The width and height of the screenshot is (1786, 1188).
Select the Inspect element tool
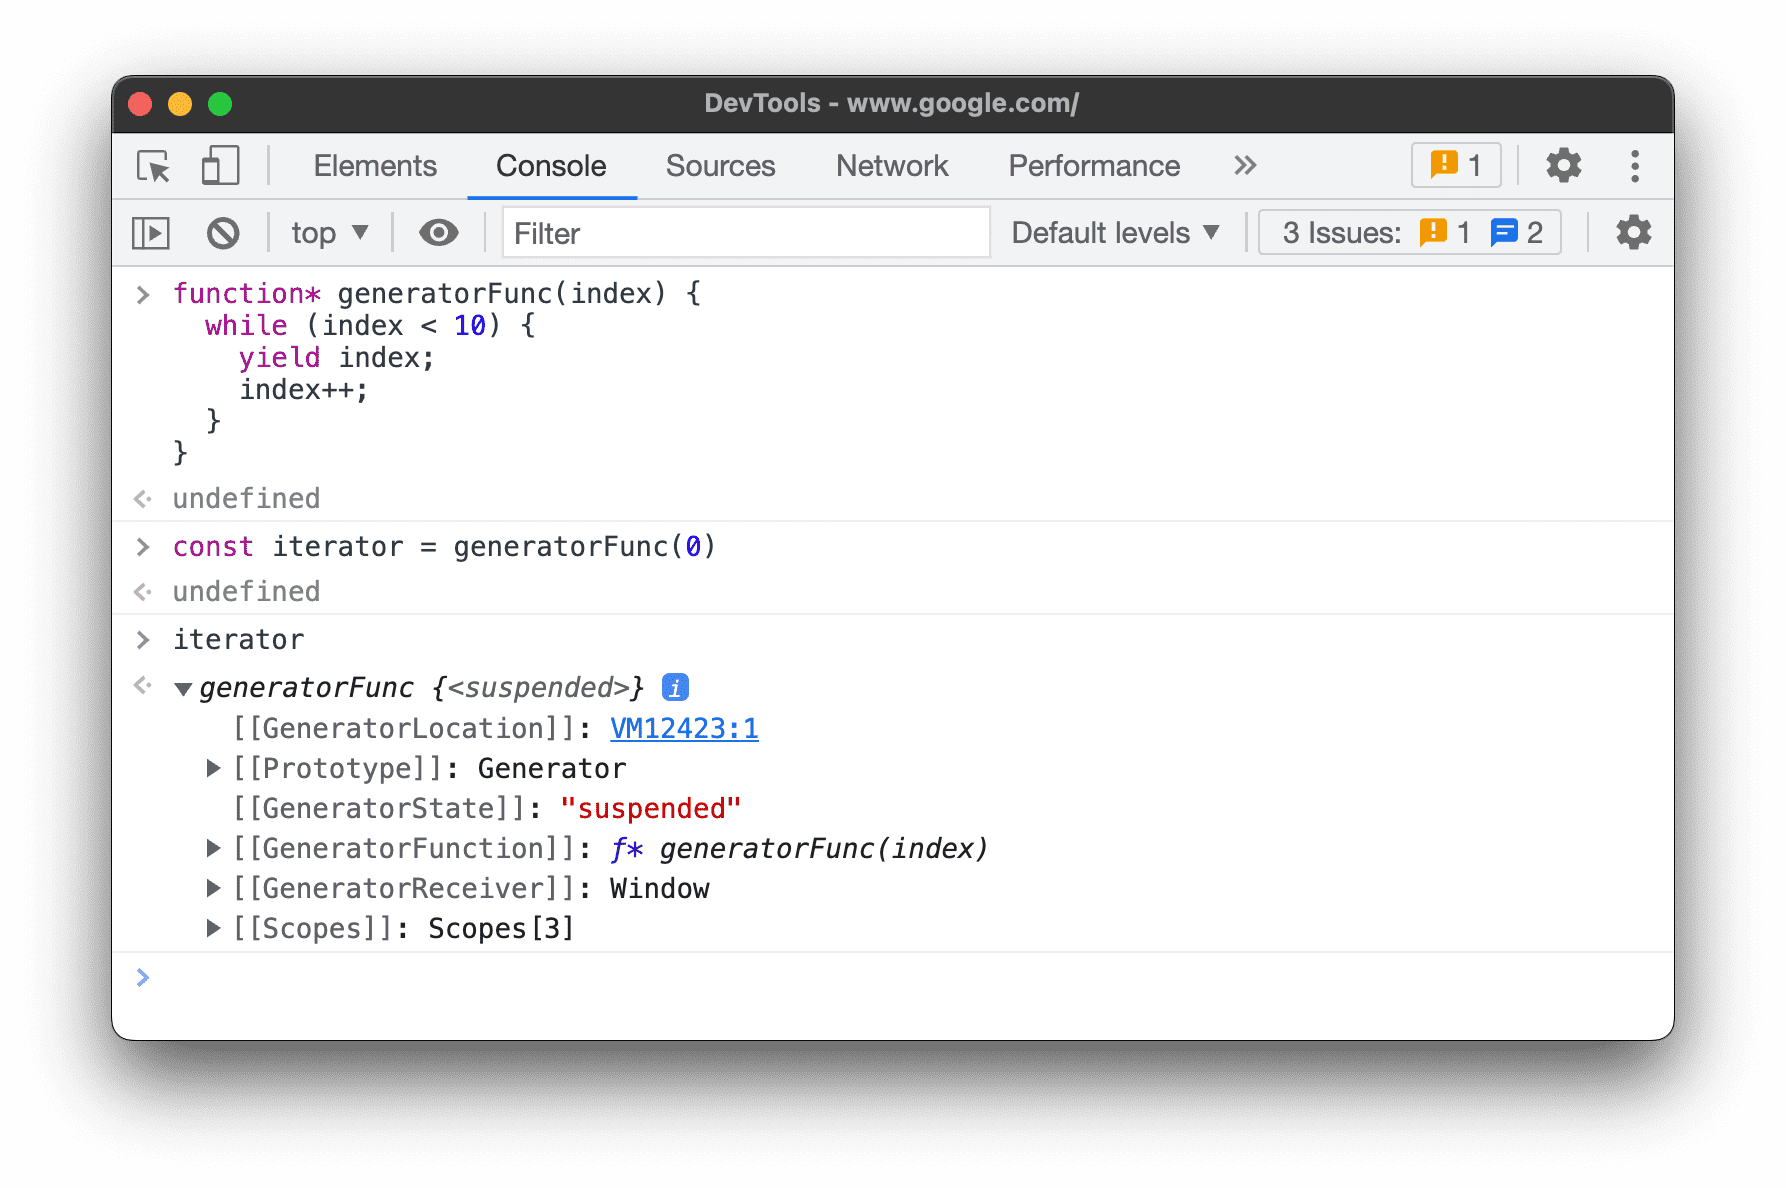[x=151, y=166]
